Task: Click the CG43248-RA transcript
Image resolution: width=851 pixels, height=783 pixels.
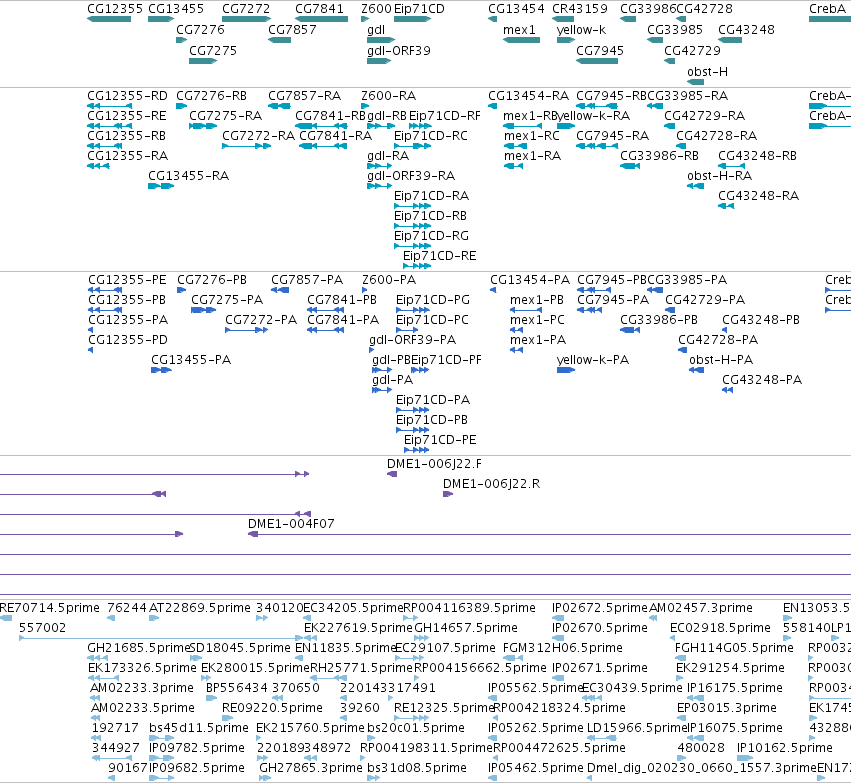Action: (726, 206)
